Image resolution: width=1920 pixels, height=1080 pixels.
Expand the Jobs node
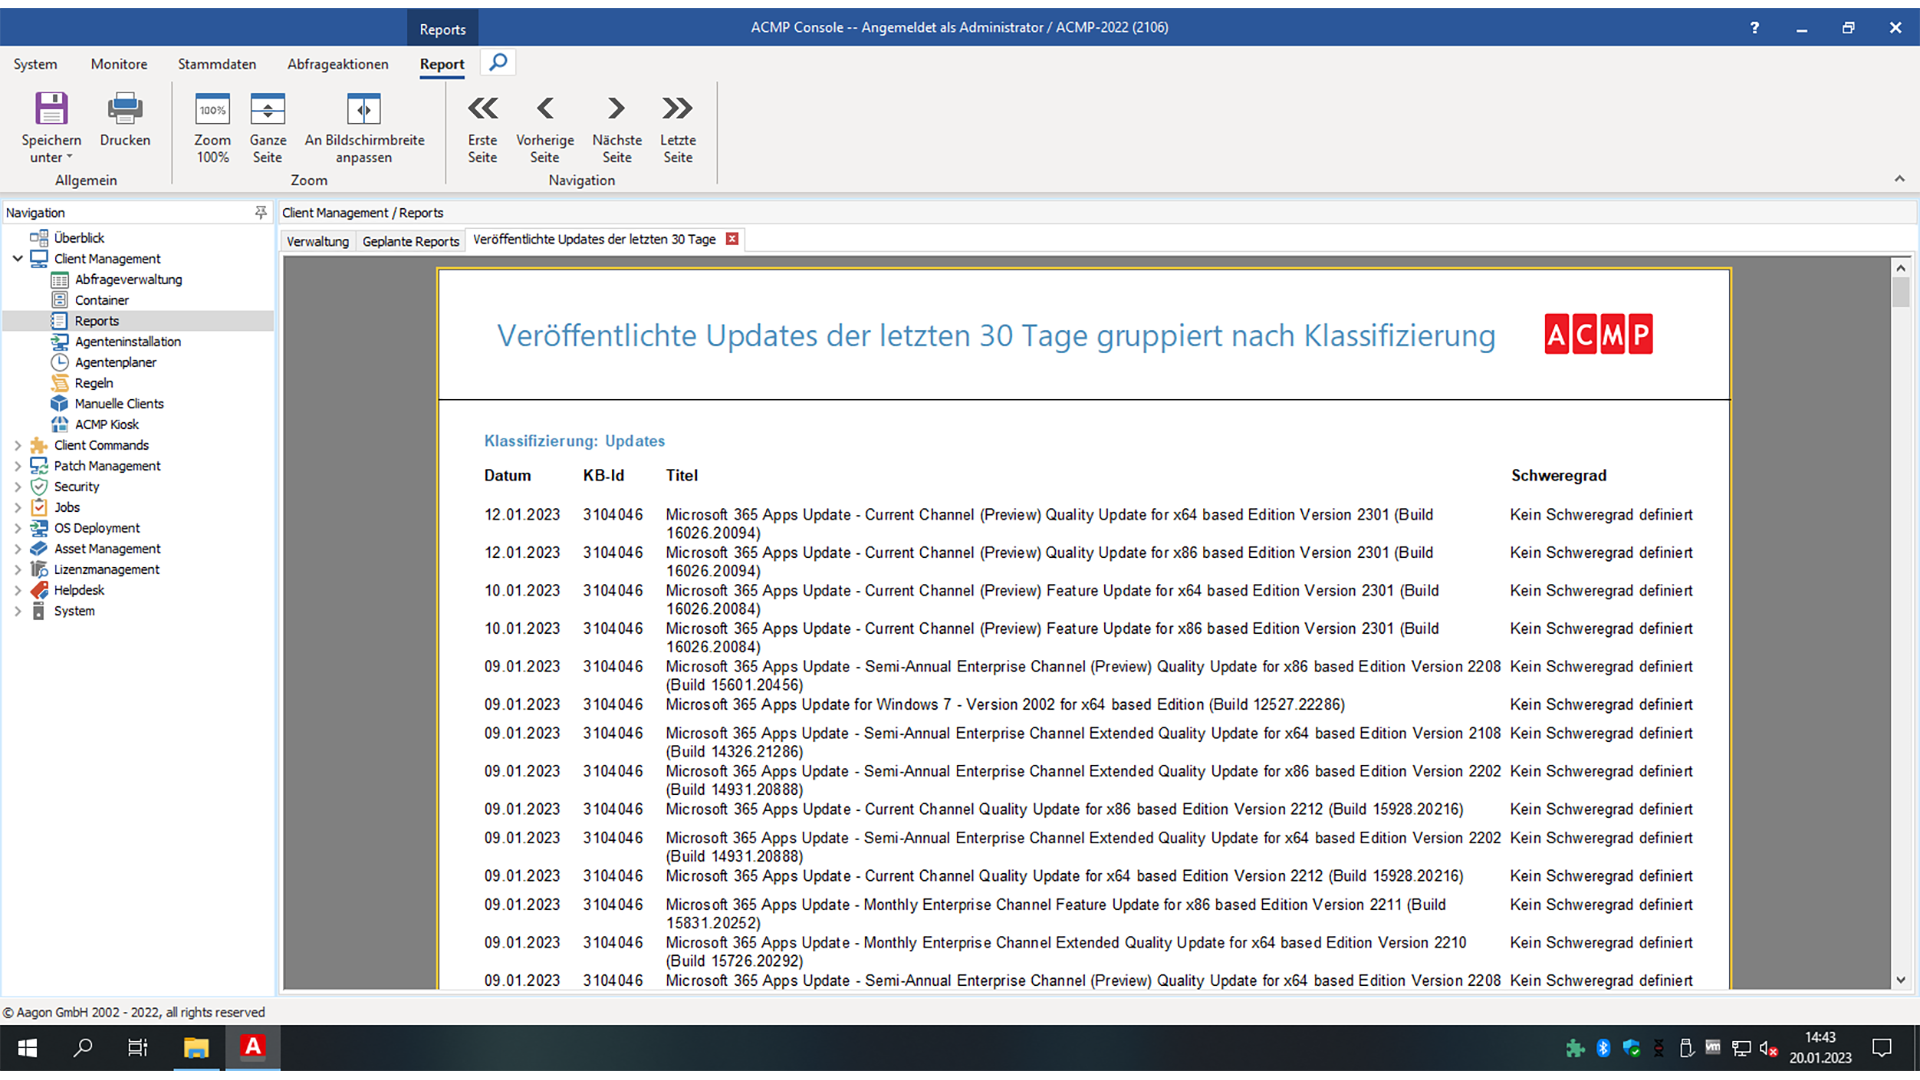(x=17, y=507)
